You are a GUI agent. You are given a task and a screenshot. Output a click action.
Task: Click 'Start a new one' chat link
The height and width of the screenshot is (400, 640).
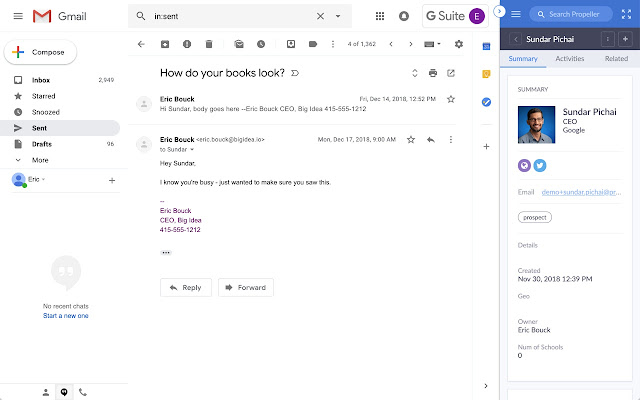(x=66, y=316)
